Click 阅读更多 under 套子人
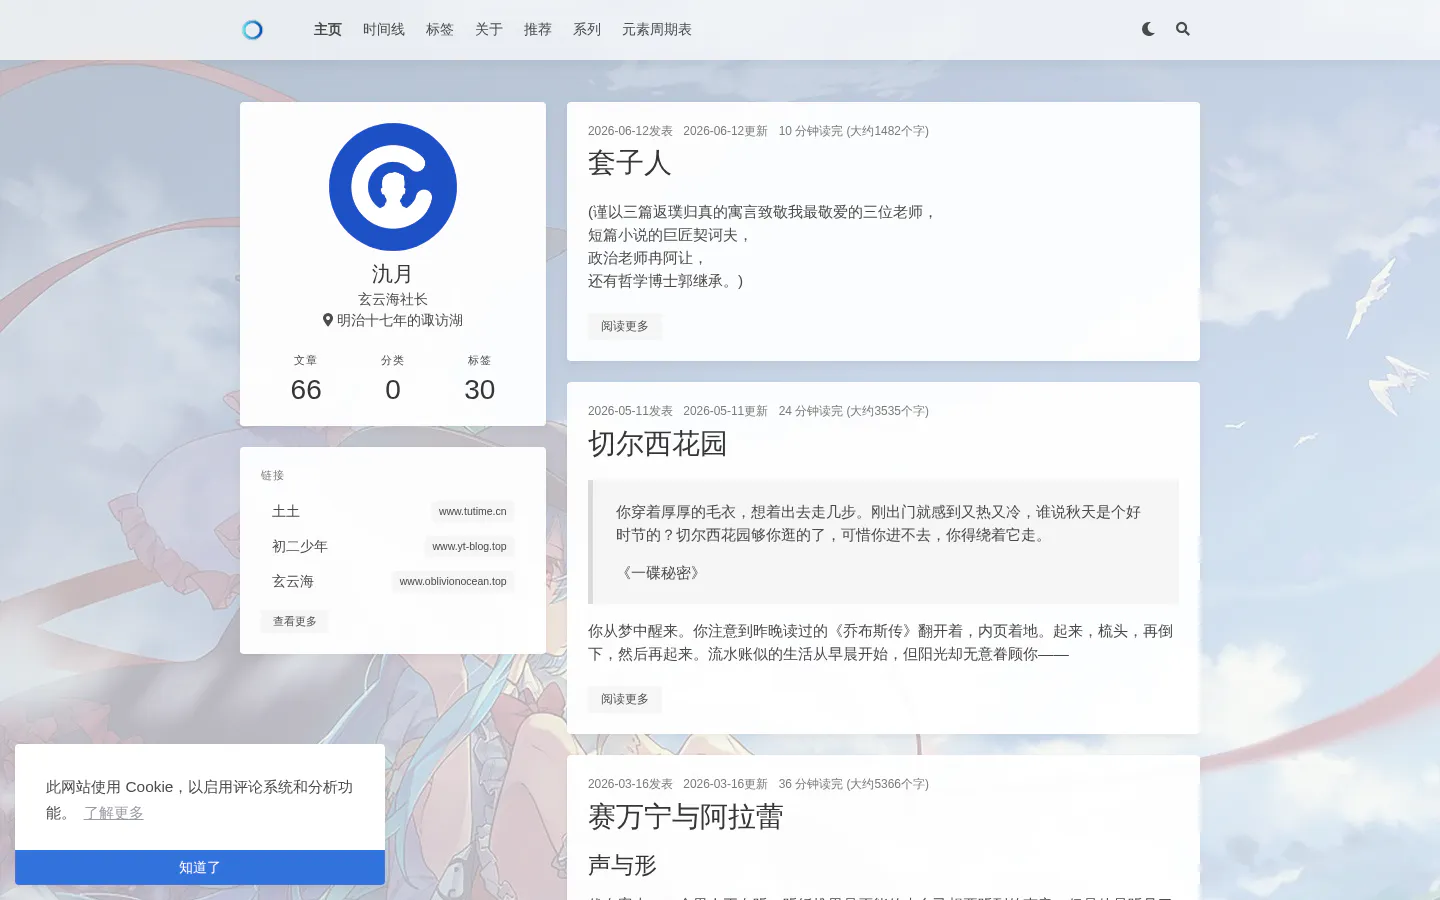Image resolution: width=1440 pixels, height=900 pixels. 625,326
